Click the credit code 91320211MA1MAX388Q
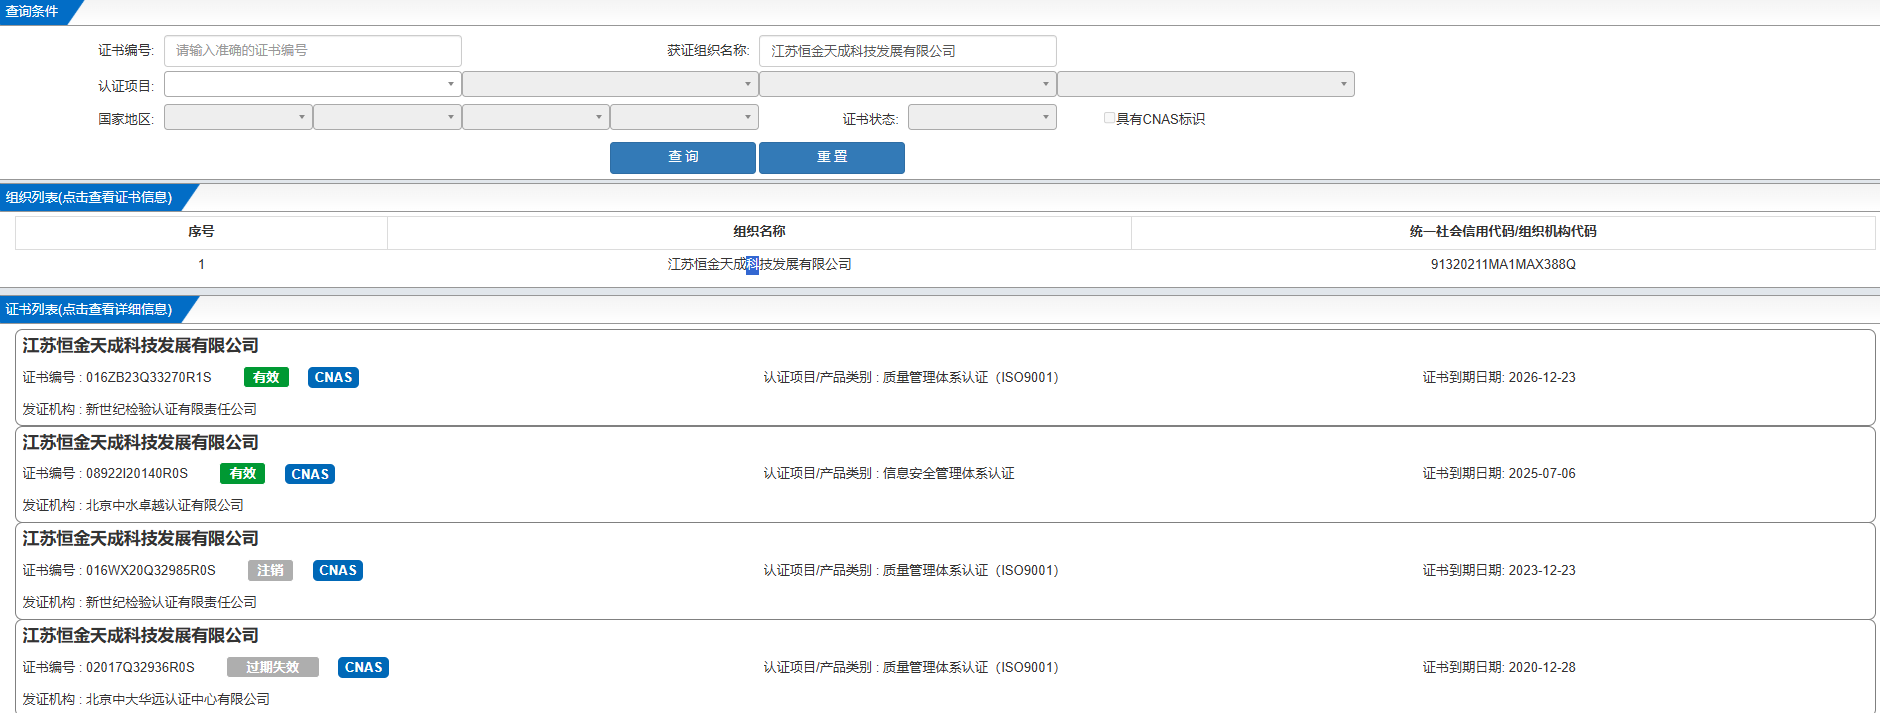This screenshot has width=1880, height=713. 1503,264
